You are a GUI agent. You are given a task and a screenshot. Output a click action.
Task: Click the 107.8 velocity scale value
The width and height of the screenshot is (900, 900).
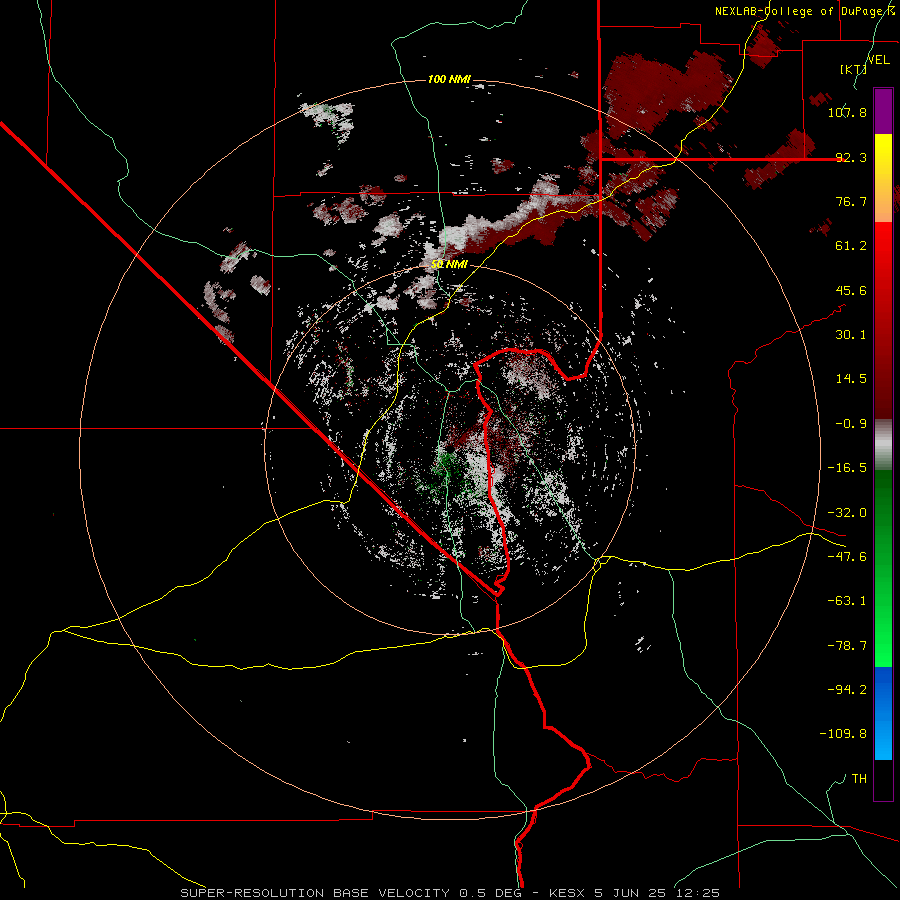point(847,112)
